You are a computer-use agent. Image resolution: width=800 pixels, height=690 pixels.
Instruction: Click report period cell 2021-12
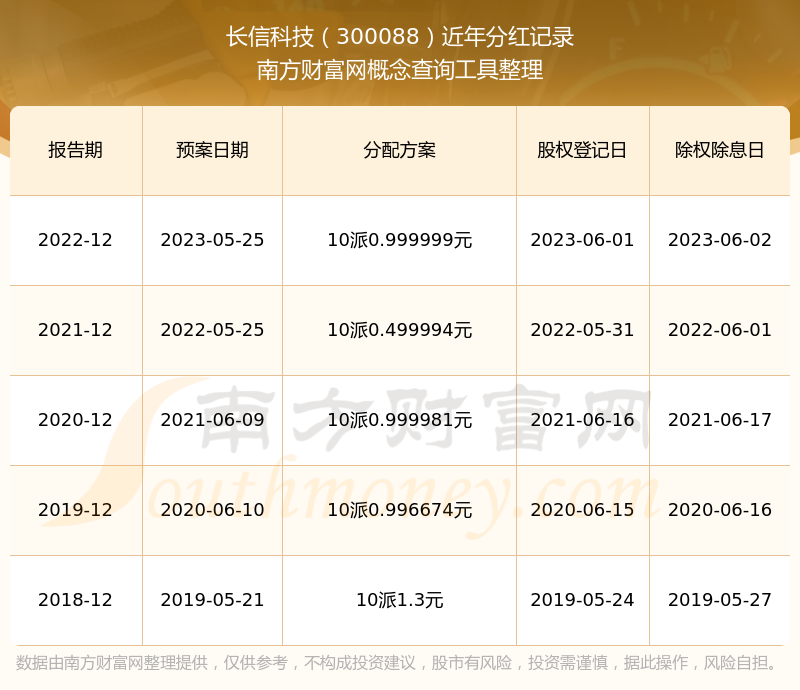(x=76, y=330)
